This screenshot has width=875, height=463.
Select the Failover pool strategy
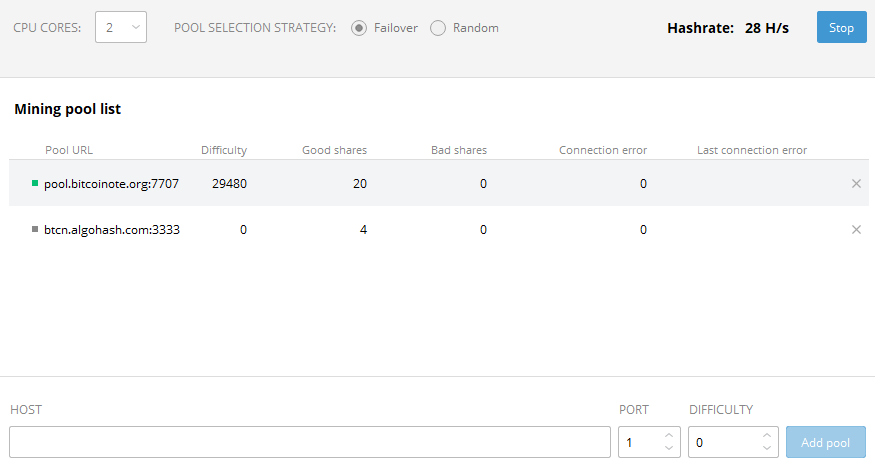coord(359,28)
